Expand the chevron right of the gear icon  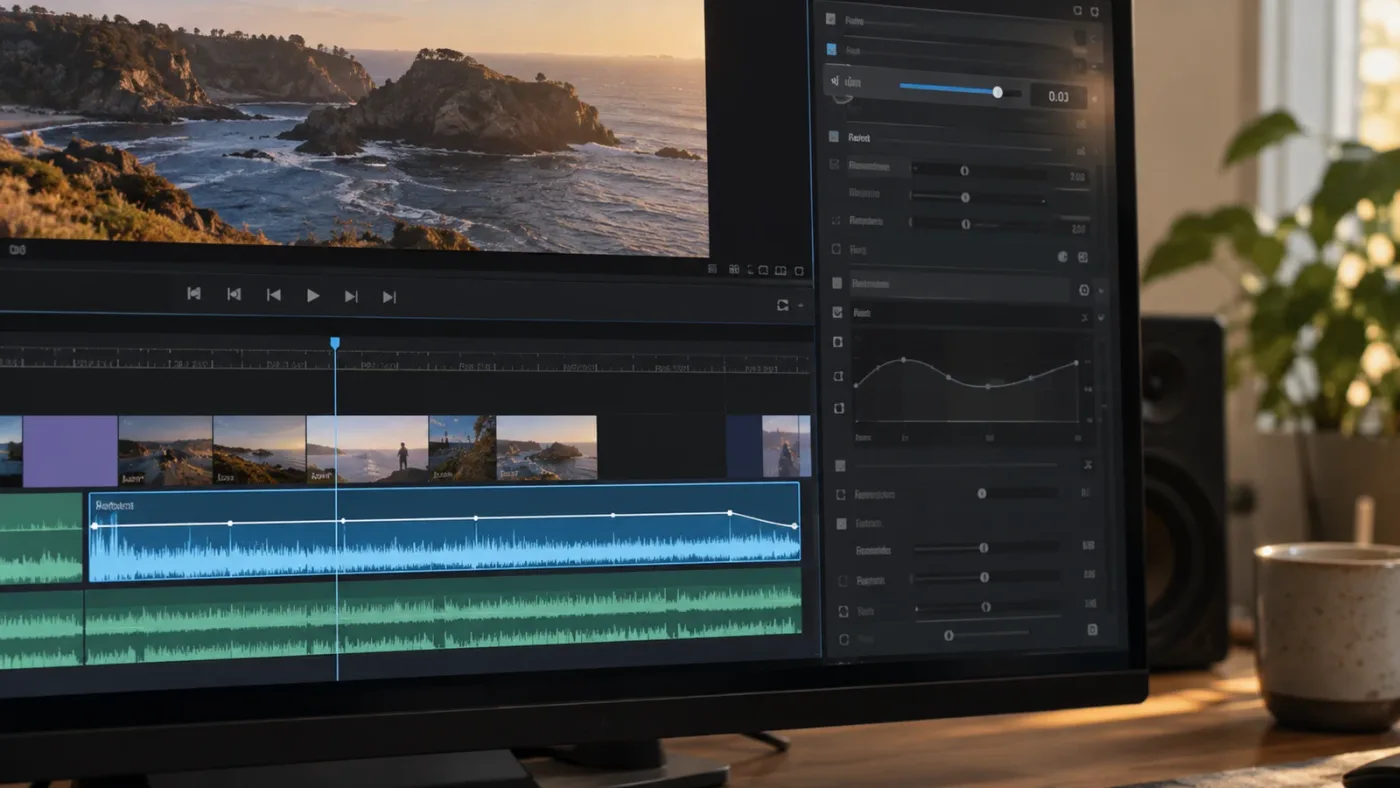(x=1101, y=291)
